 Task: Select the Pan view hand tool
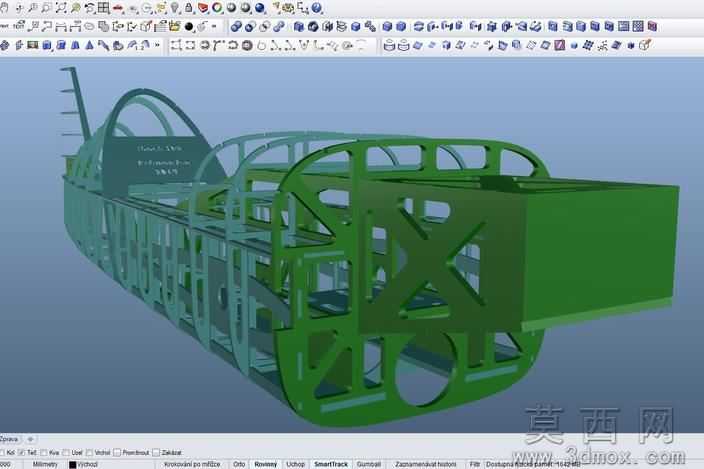pyautogui.click(x=4, y=8)
